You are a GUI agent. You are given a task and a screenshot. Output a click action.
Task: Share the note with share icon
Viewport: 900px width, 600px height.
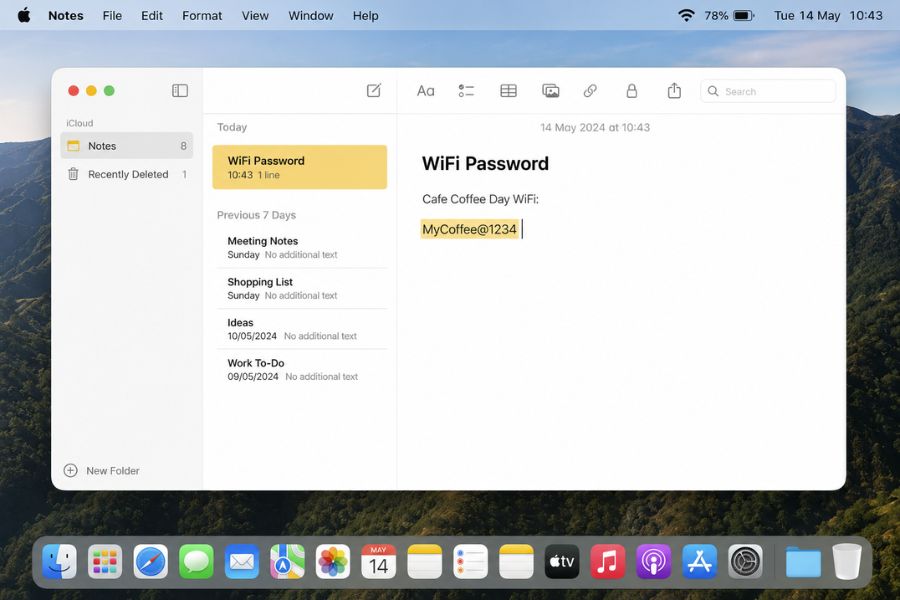674,91
